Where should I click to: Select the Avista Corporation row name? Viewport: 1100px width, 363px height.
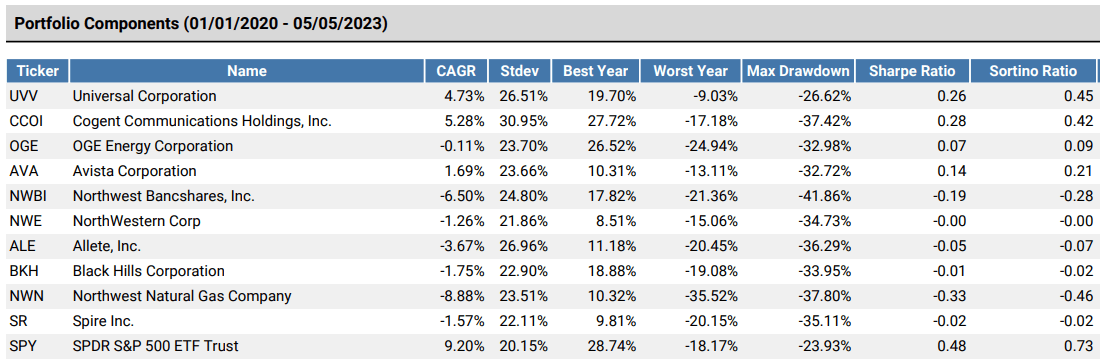135,171
